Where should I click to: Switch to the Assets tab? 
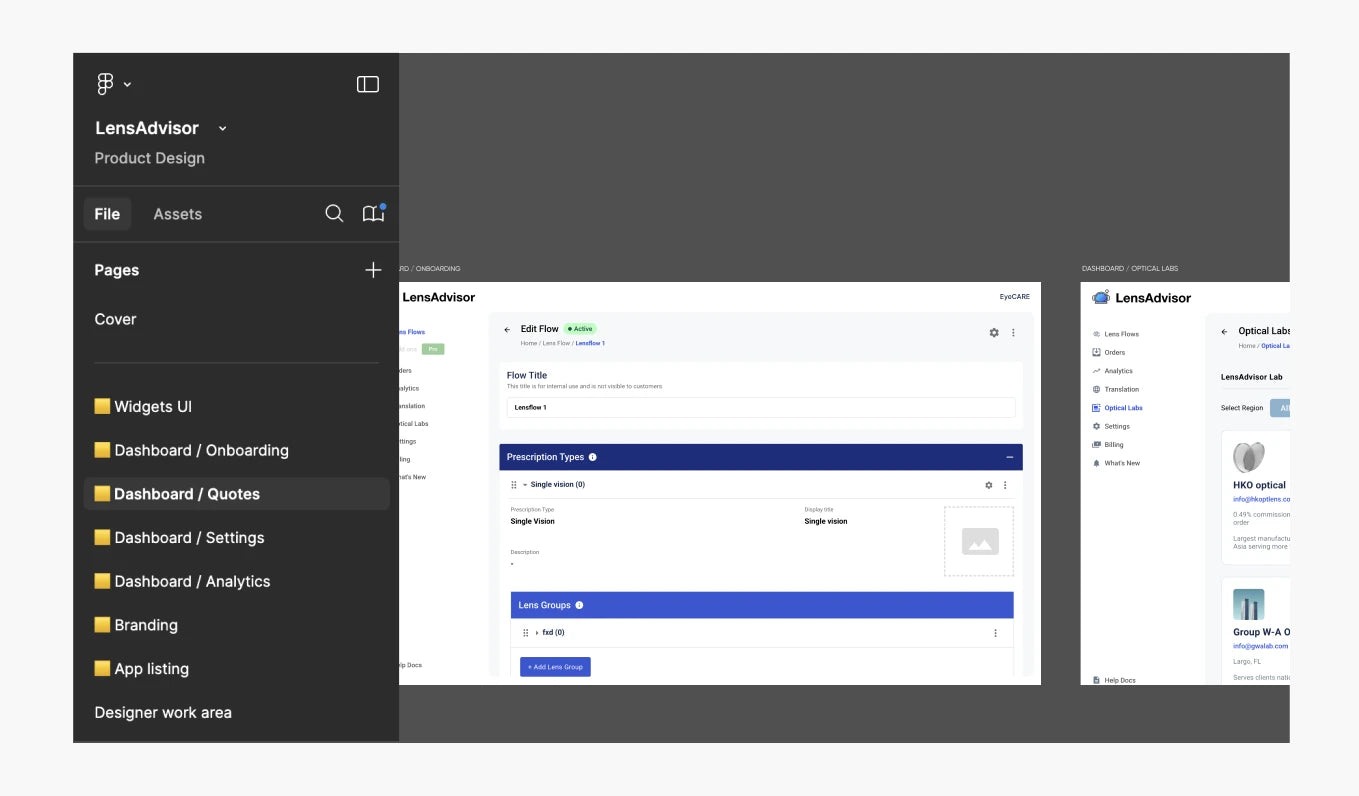(x=177, y=214)
